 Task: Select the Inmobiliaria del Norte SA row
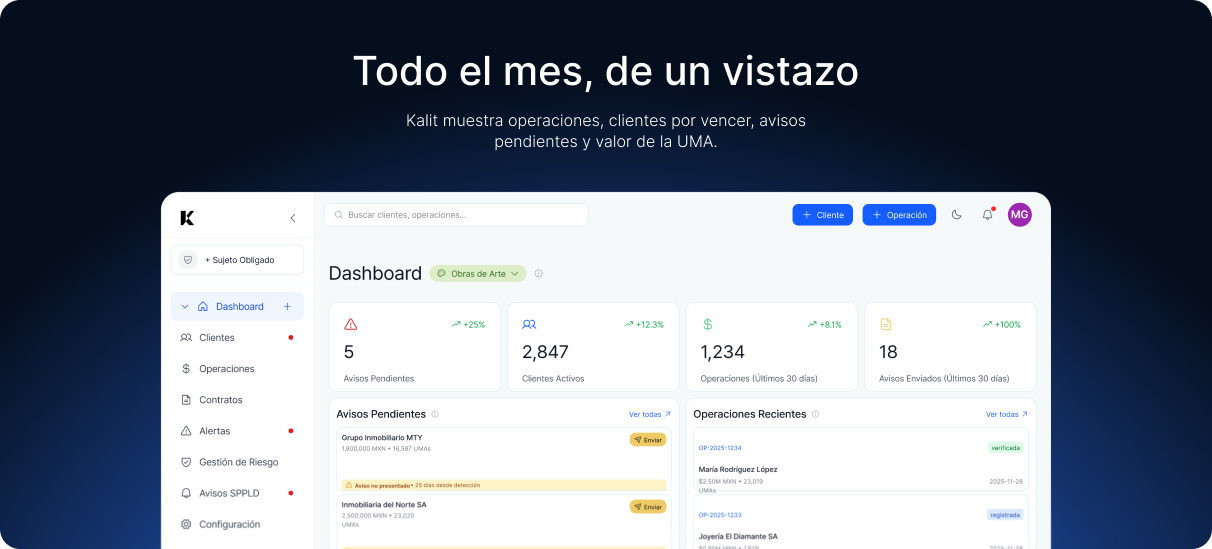pos(504,521)
